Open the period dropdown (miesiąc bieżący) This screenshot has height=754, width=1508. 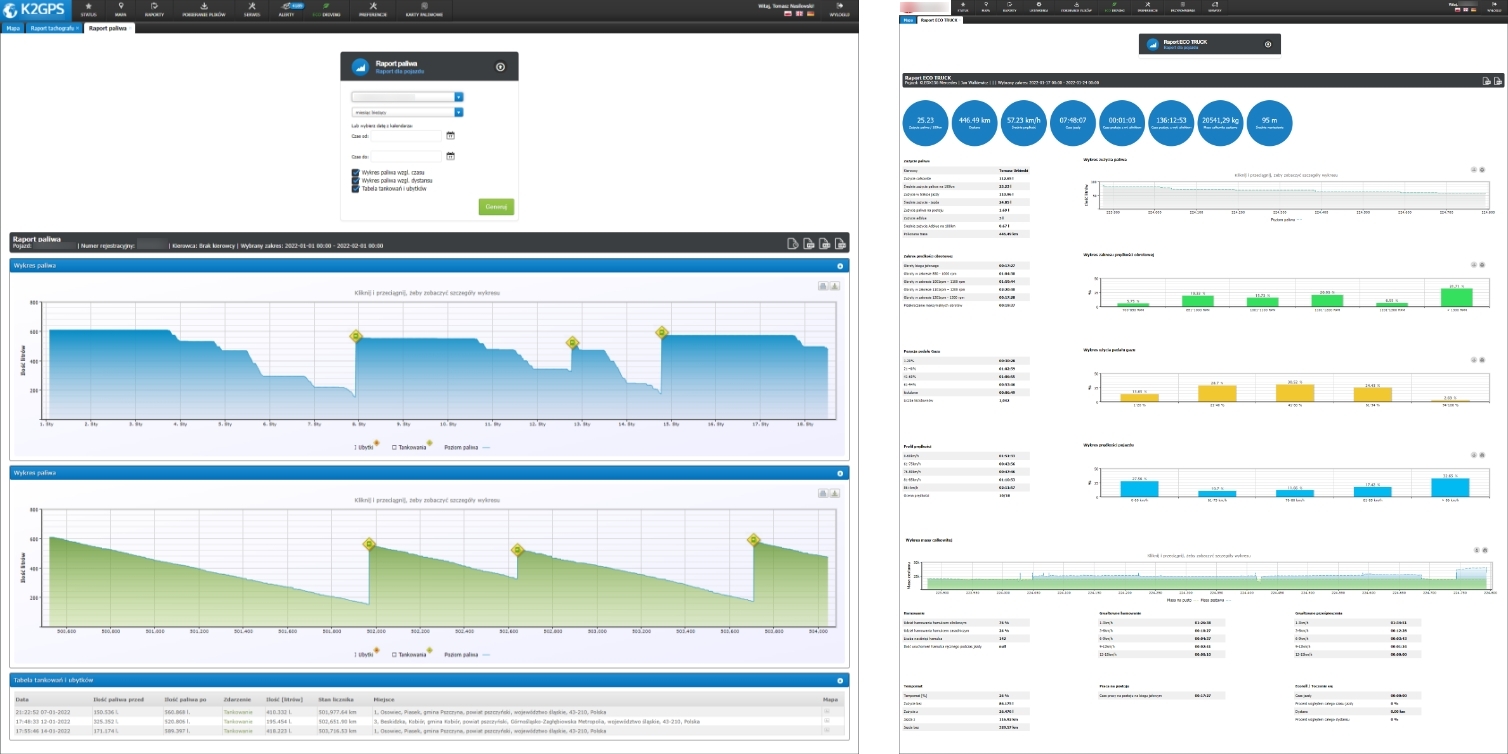[x=407, y=113]
